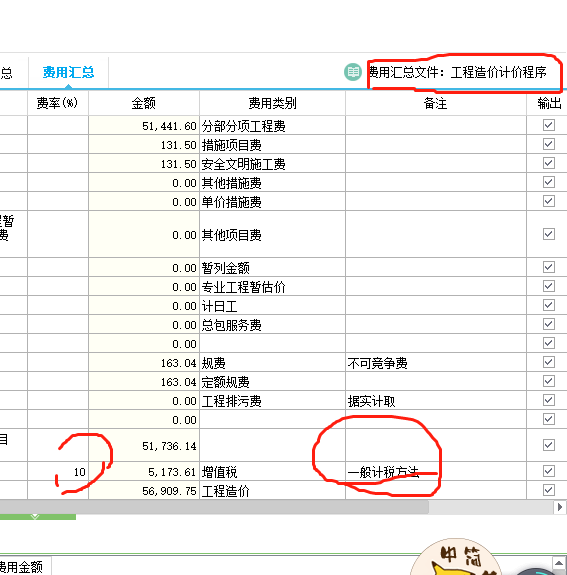
Task: Click the up arrow of the lower vertical scrollbar
Action: point(559,563)
